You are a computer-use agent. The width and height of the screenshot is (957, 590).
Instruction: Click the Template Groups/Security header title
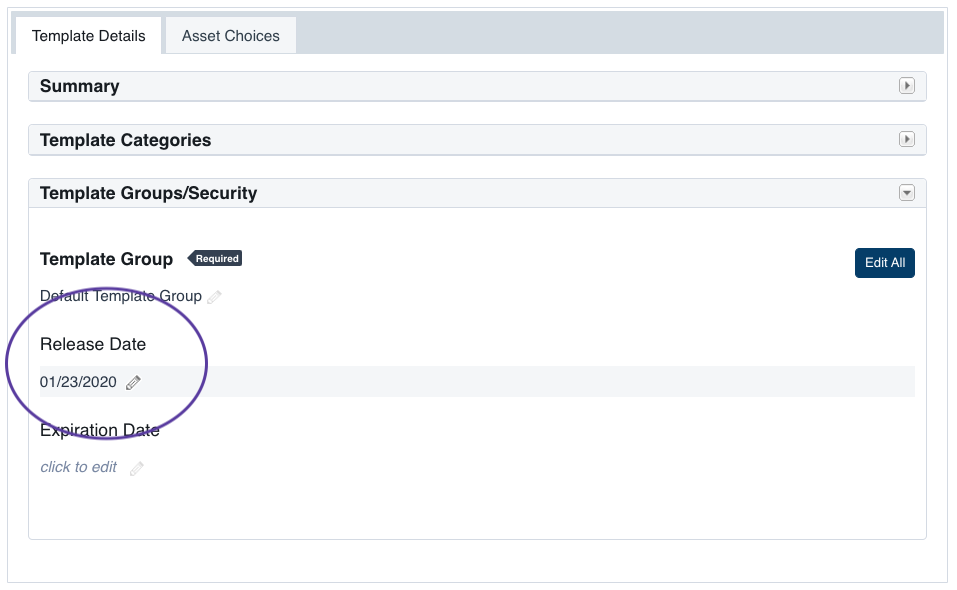(149, 193)
